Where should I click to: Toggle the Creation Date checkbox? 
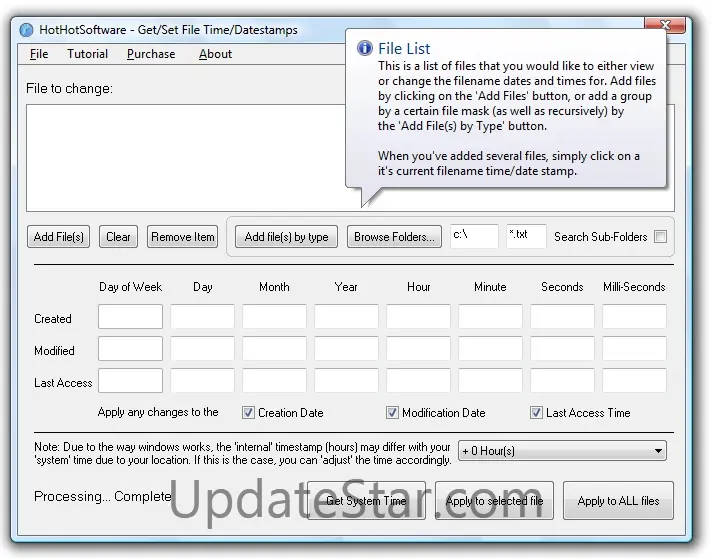tap(248, 413)
